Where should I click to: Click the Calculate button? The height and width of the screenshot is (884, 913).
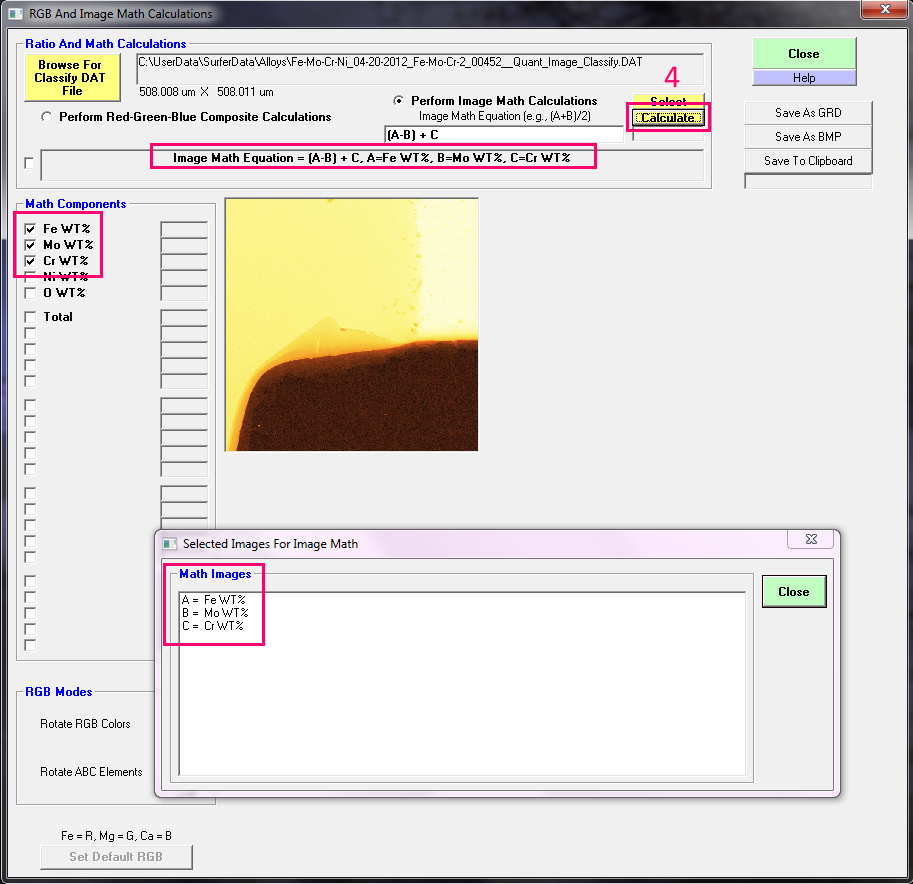(x=668, y=118)
